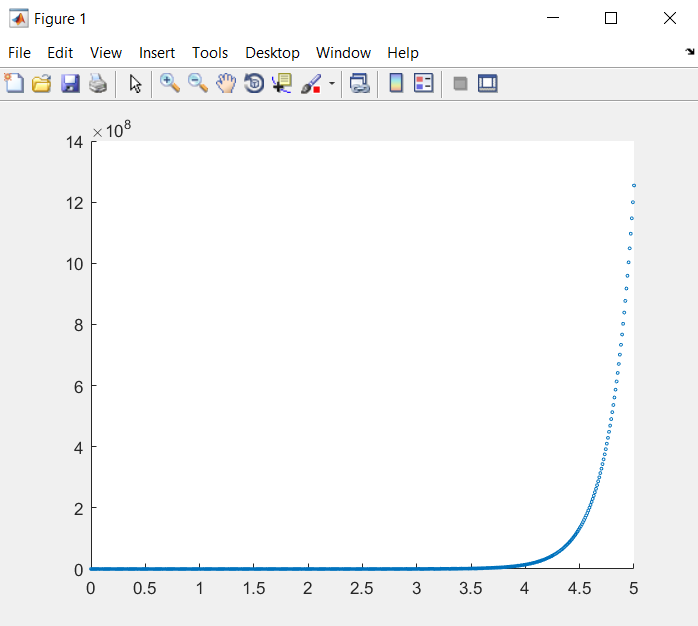Click the Link Plot icon
The width and height of the screenshot is (698, 626).
click(x=360, y=83)
